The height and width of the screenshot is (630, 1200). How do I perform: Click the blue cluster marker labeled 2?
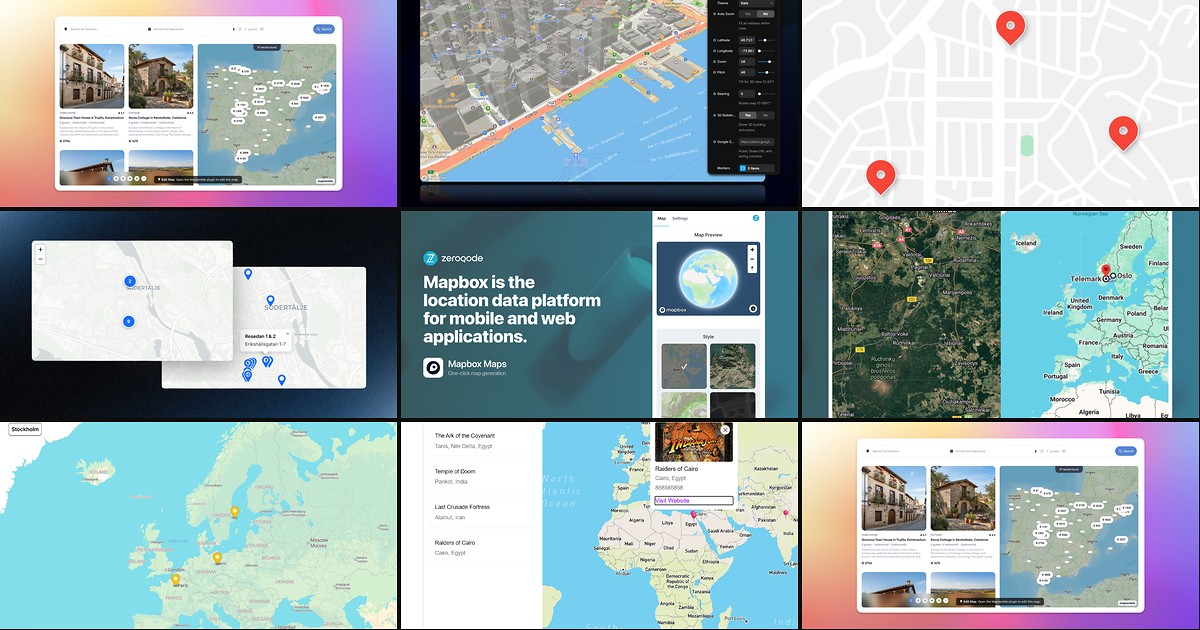[130, 281]
